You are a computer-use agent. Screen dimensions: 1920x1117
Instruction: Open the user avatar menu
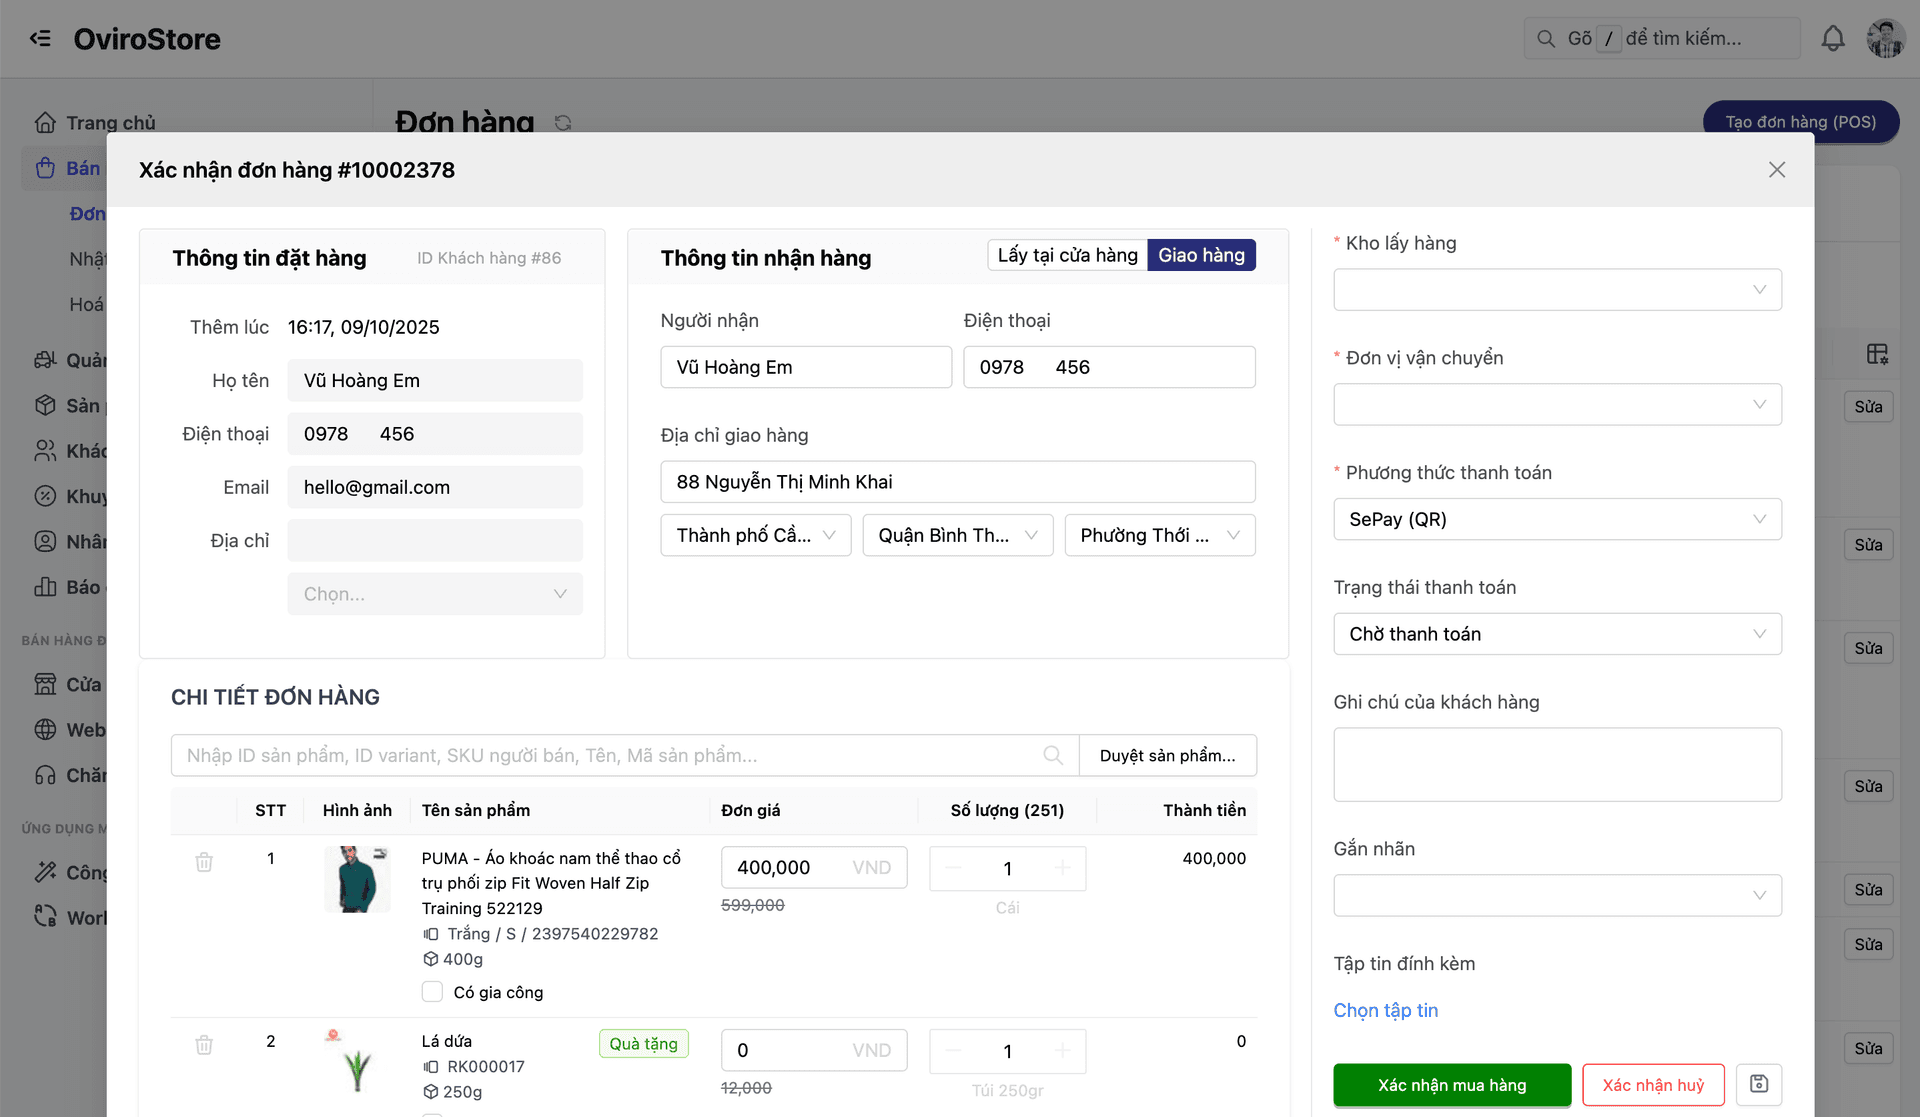1885,39
